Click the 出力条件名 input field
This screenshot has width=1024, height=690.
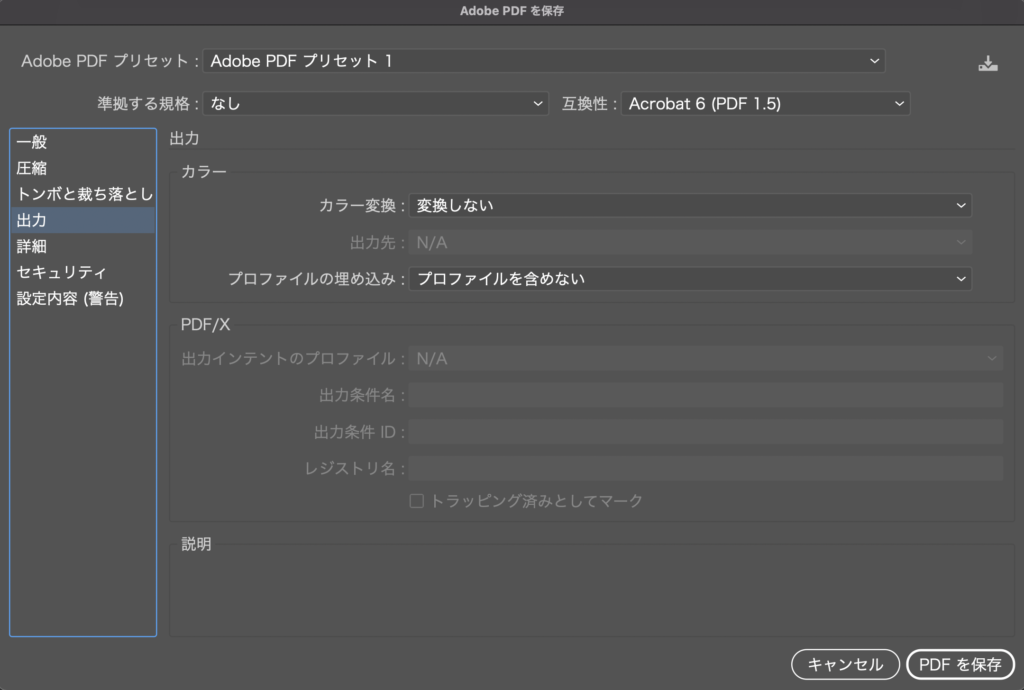[x=705, y=395]
